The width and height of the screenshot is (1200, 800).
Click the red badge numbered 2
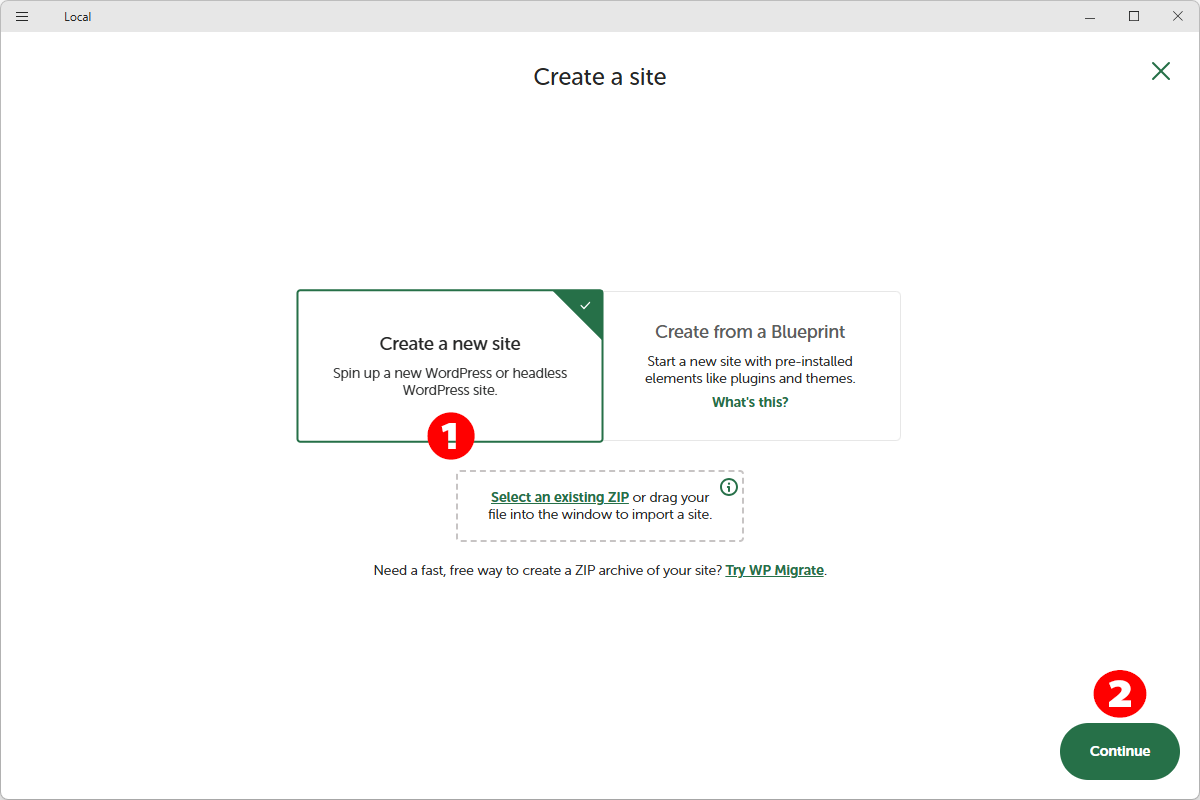(1120, 693)
